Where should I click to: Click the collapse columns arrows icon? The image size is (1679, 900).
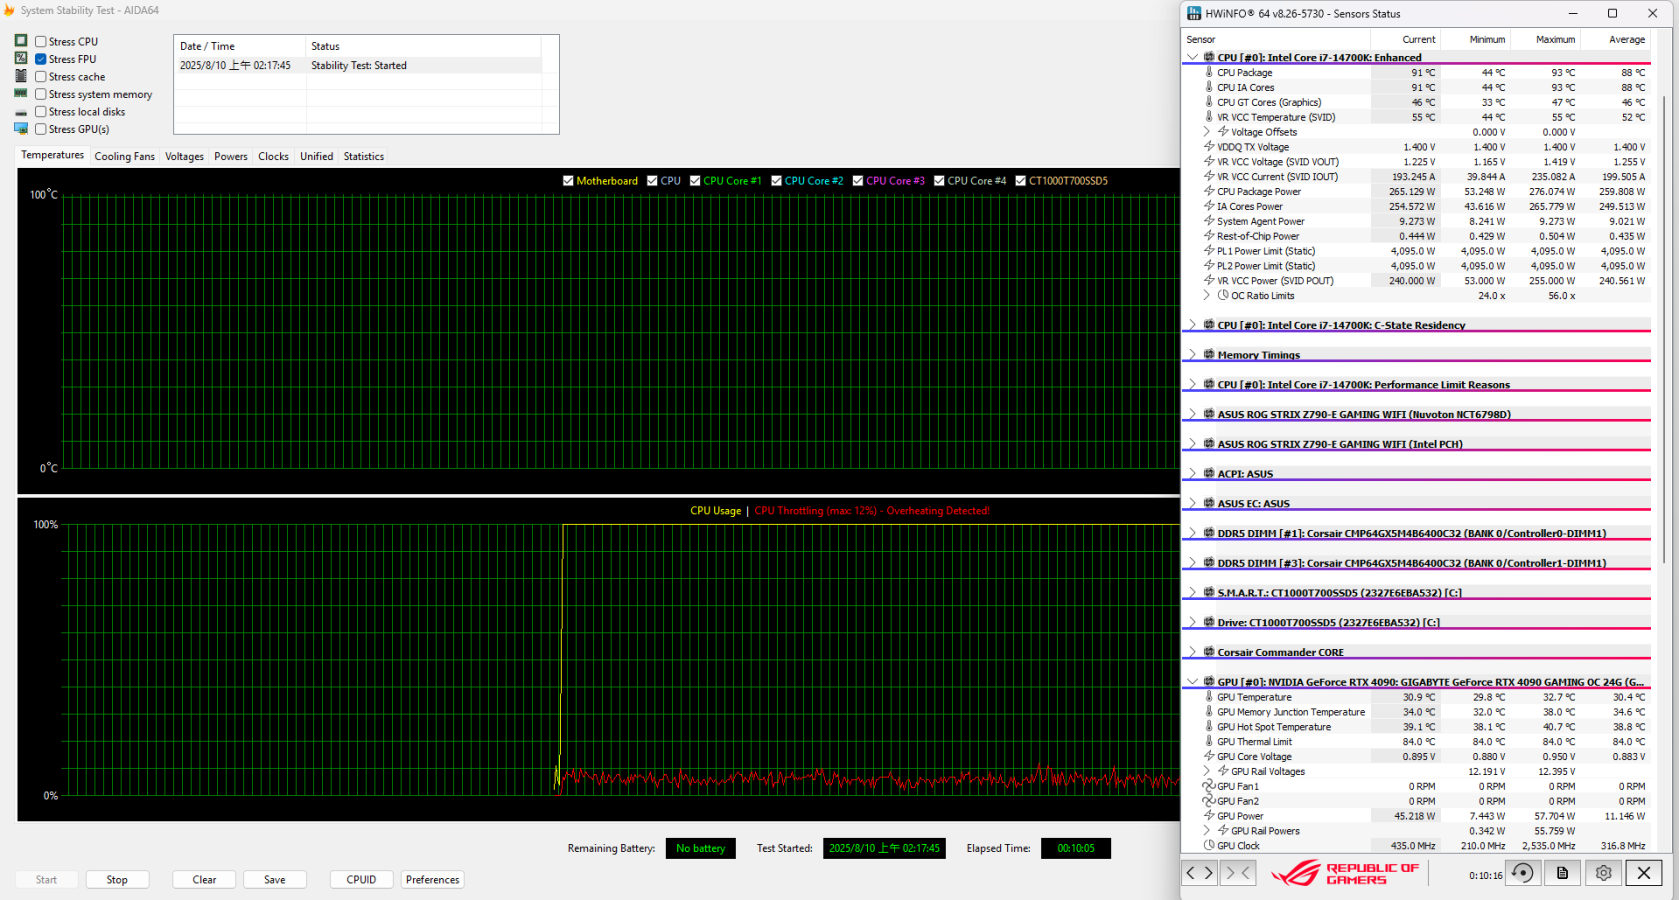pyautogui.click(x=1238, y=873)
